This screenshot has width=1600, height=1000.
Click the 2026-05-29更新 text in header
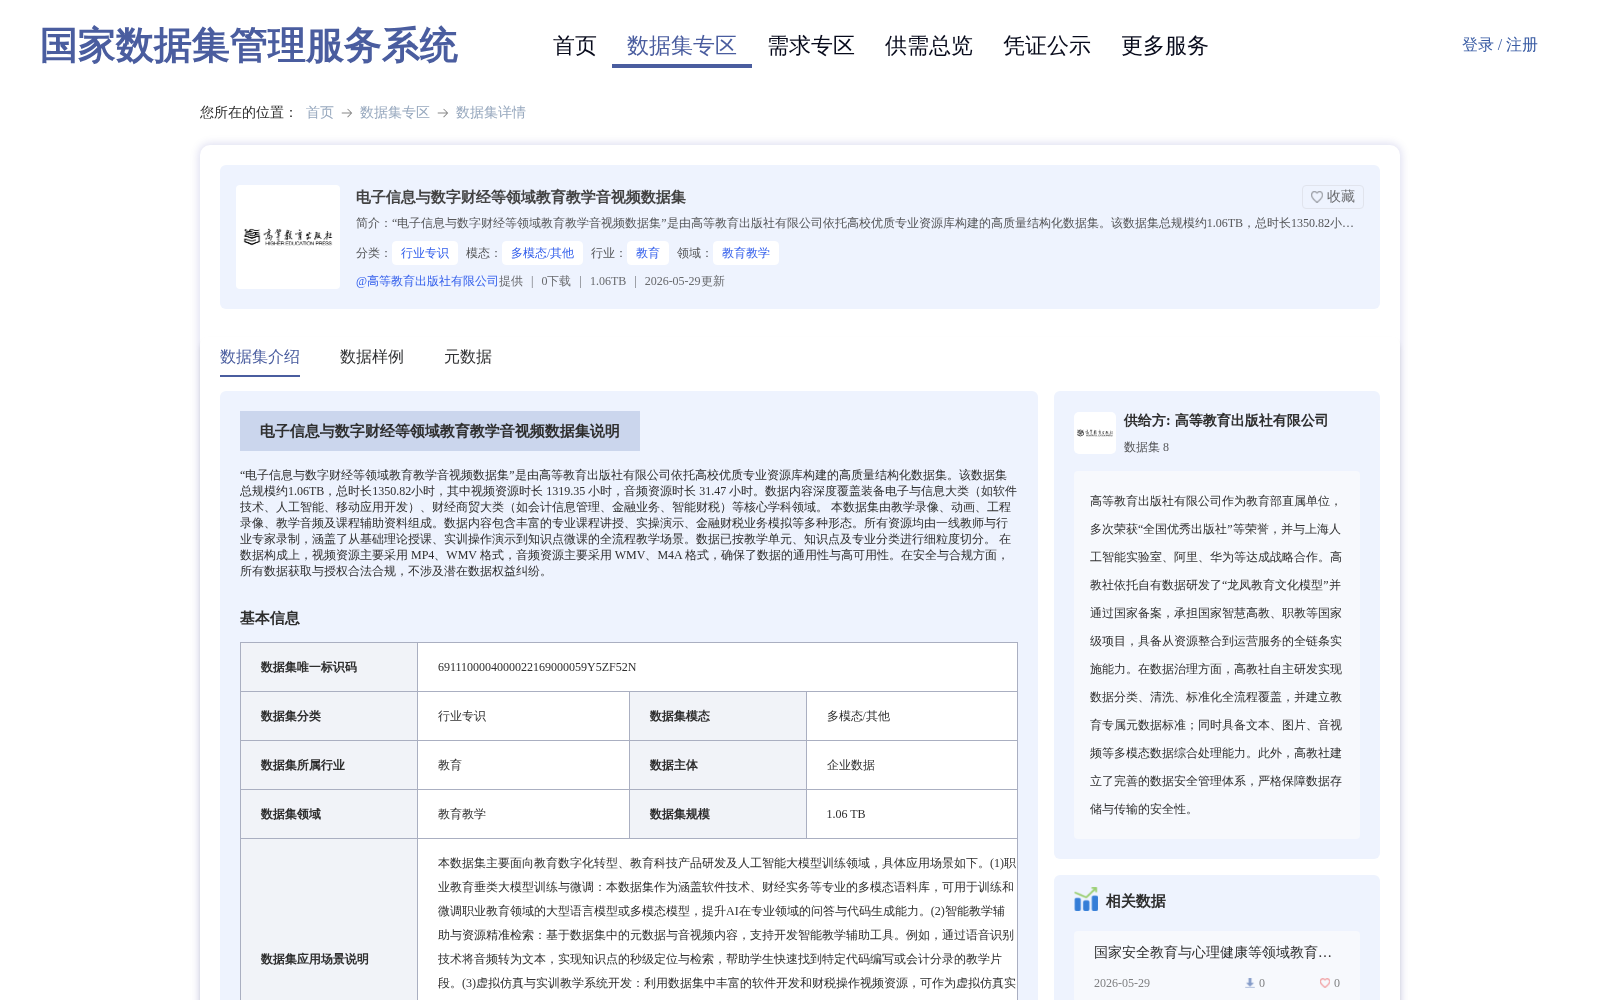(x=685, y=281)
